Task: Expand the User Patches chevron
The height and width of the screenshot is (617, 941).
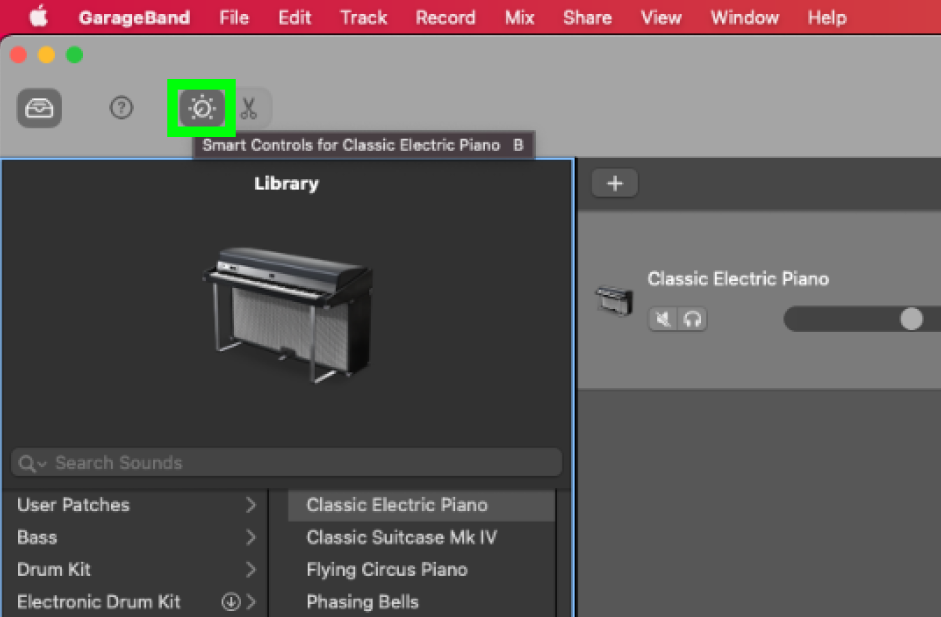Action: click(250, 505)
